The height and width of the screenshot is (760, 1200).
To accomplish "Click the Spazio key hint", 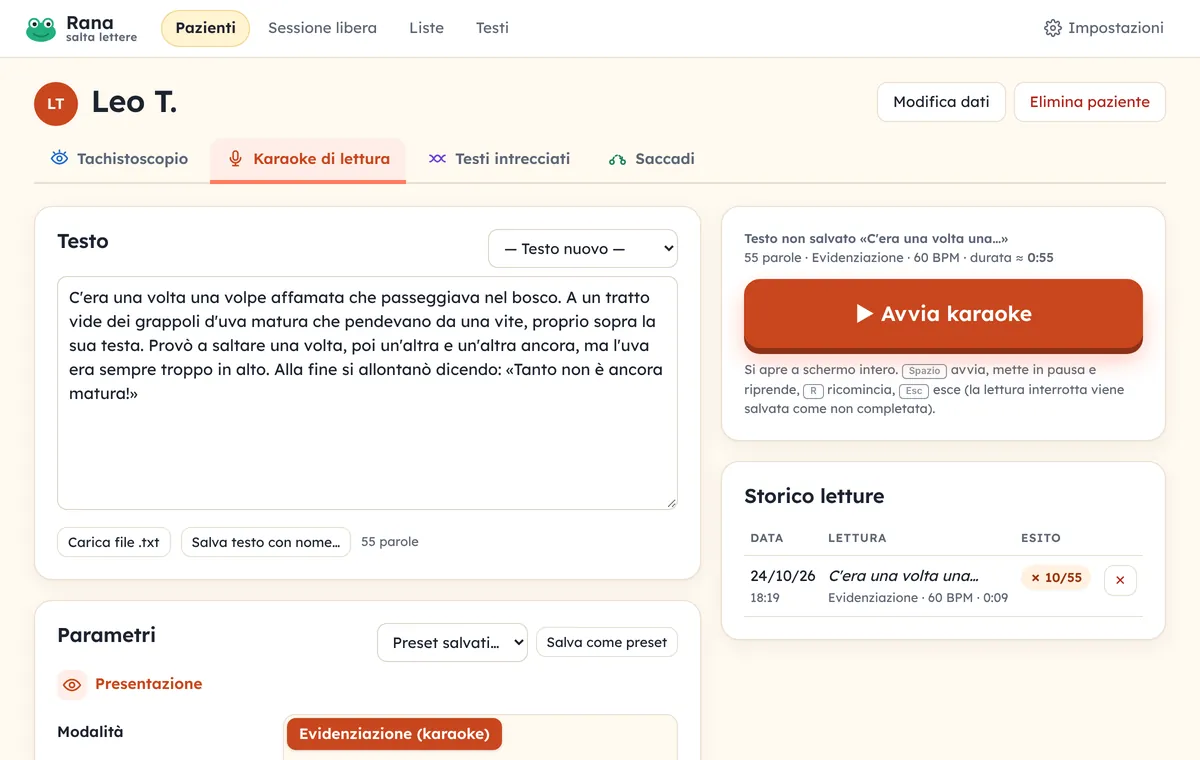I will tap(924, 371).
